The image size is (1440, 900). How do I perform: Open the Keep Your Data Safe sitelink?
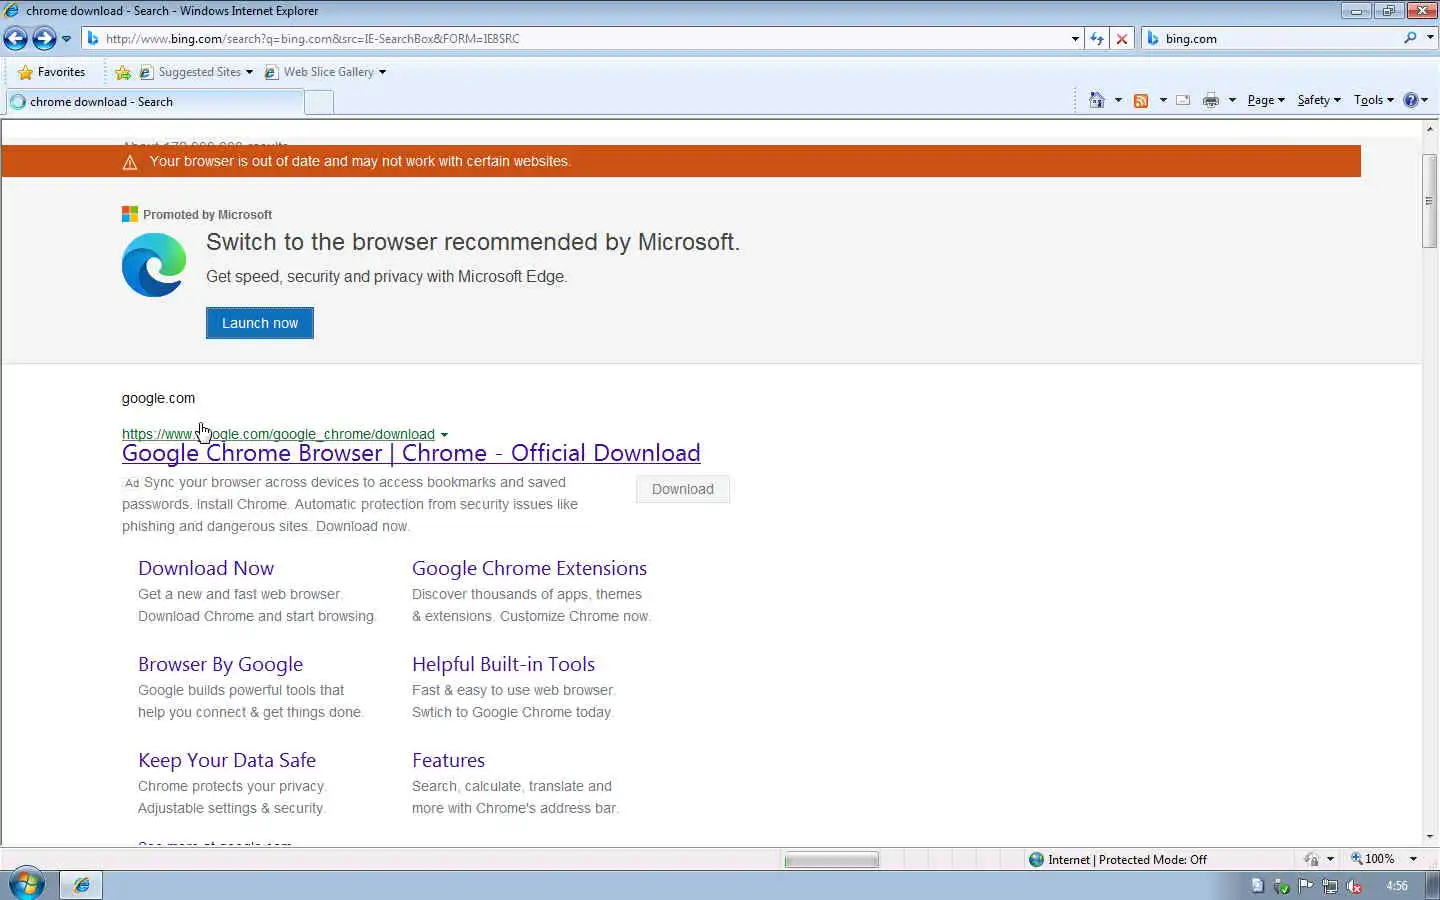coord(227,760)
